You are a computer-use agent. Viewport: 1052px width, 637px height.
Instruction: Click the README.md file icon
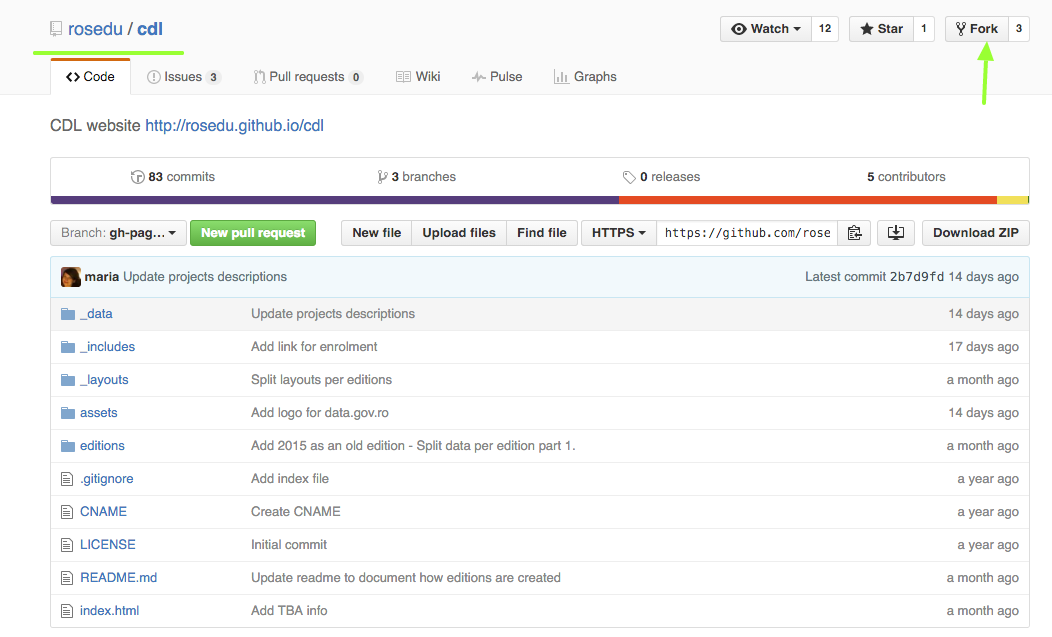point(66,577)
